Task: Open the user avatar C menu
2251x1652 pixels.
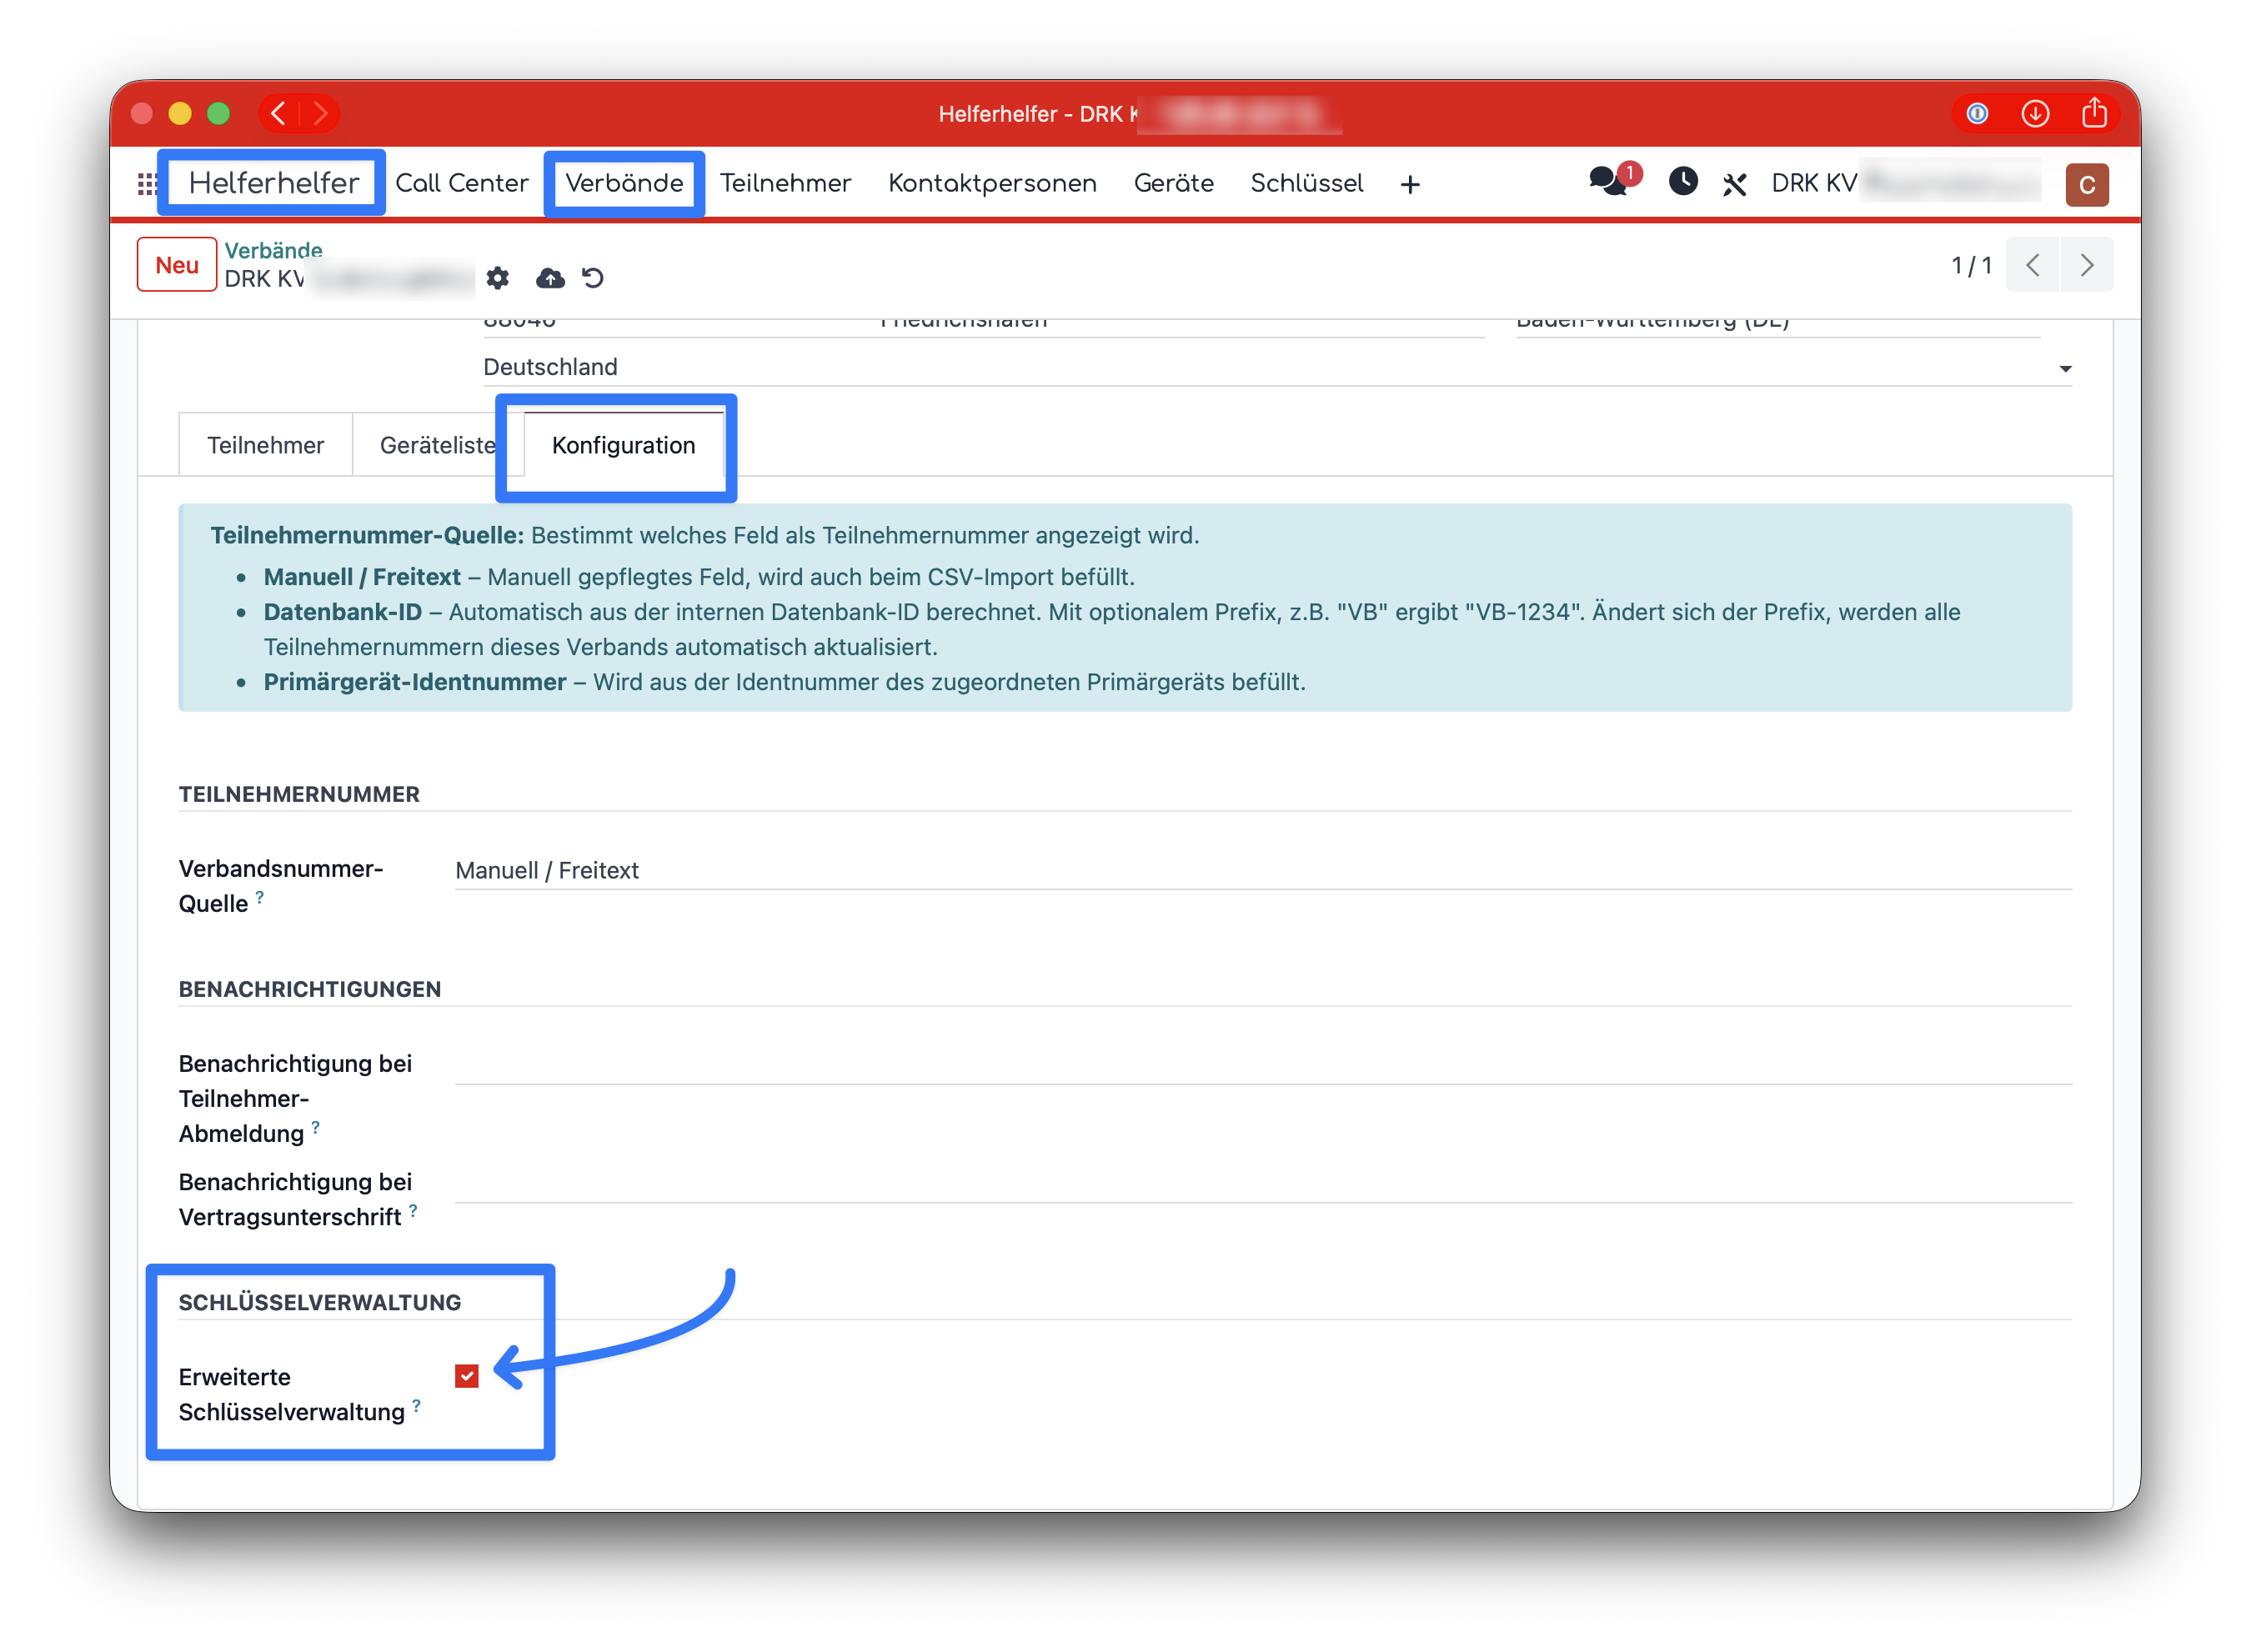Action: click(x=2085, y=185)
